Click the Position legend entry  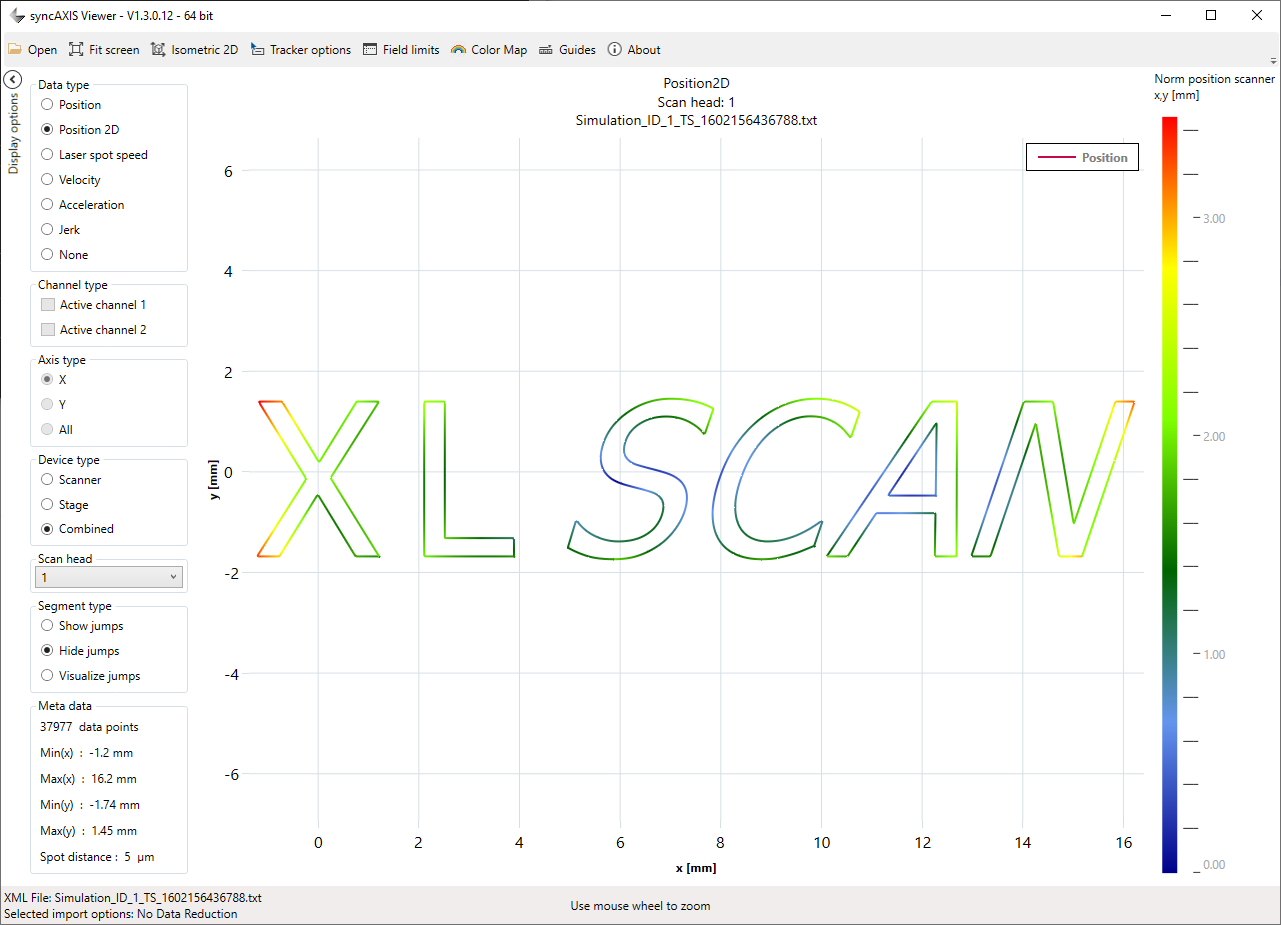click(x=1083, y=158)
